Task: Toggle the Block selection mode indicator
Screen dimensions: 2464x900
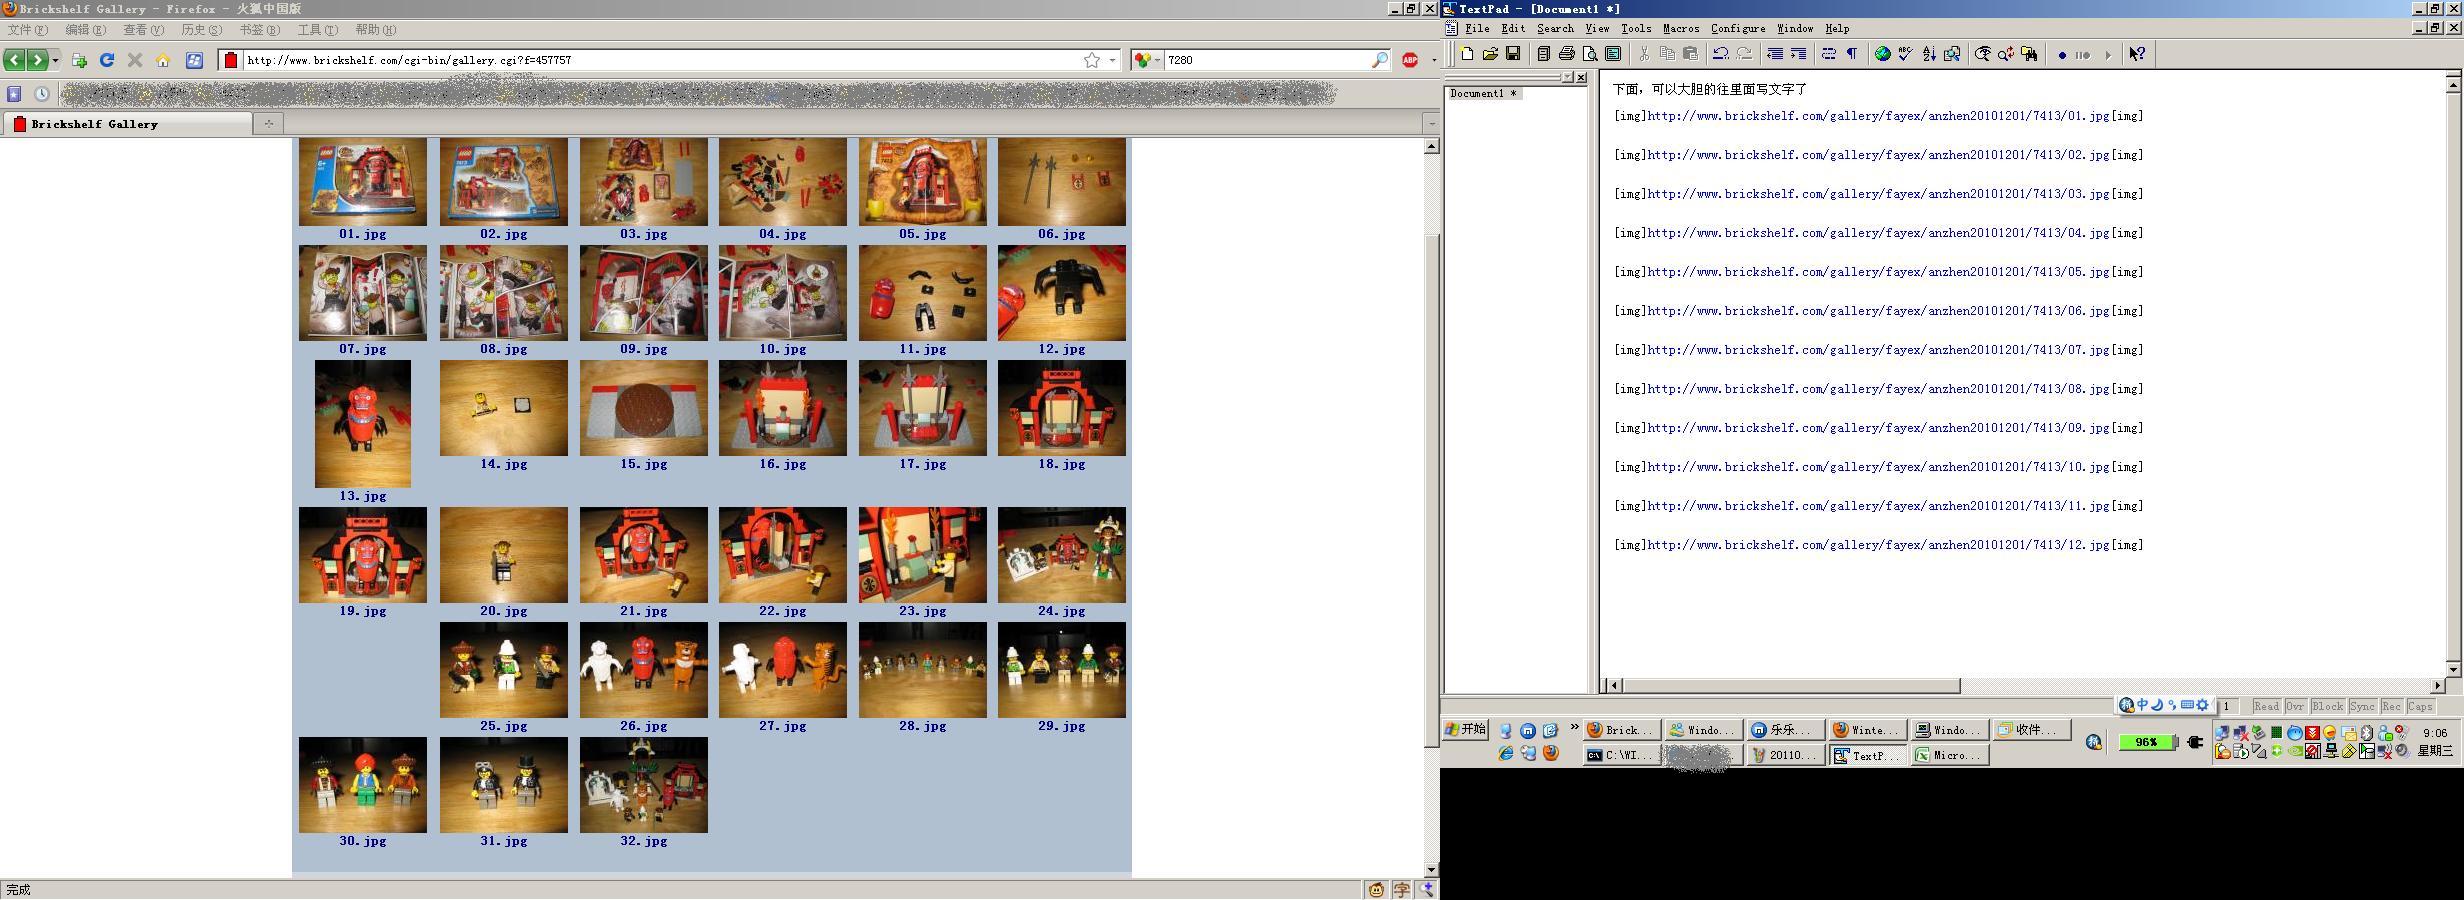Action: pyautogui.click(x=2327, y=706)
